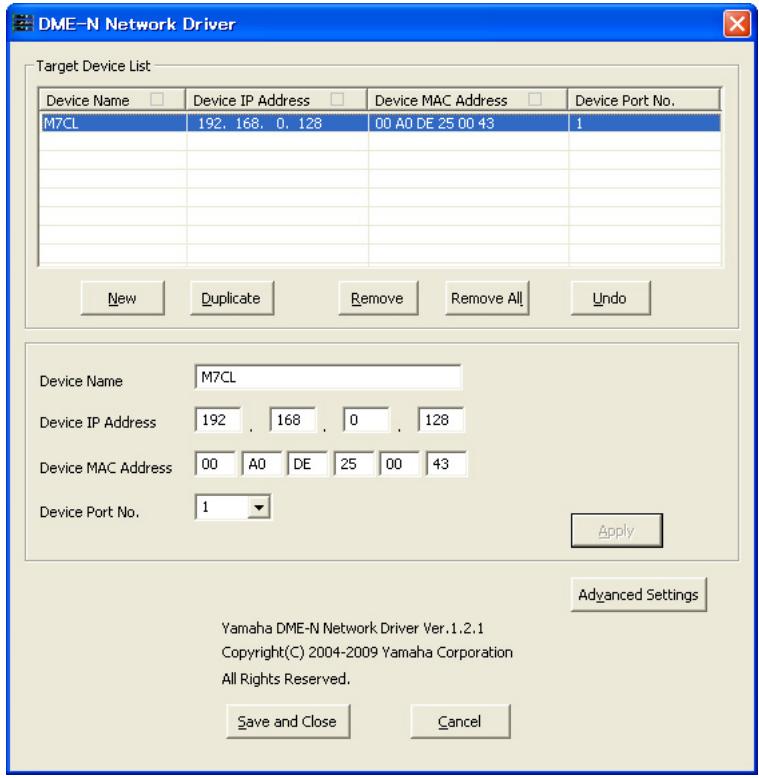This screenshot has height=778, width=759.
Task: Open Advanced Settings
Action: (x=638, y=594)
